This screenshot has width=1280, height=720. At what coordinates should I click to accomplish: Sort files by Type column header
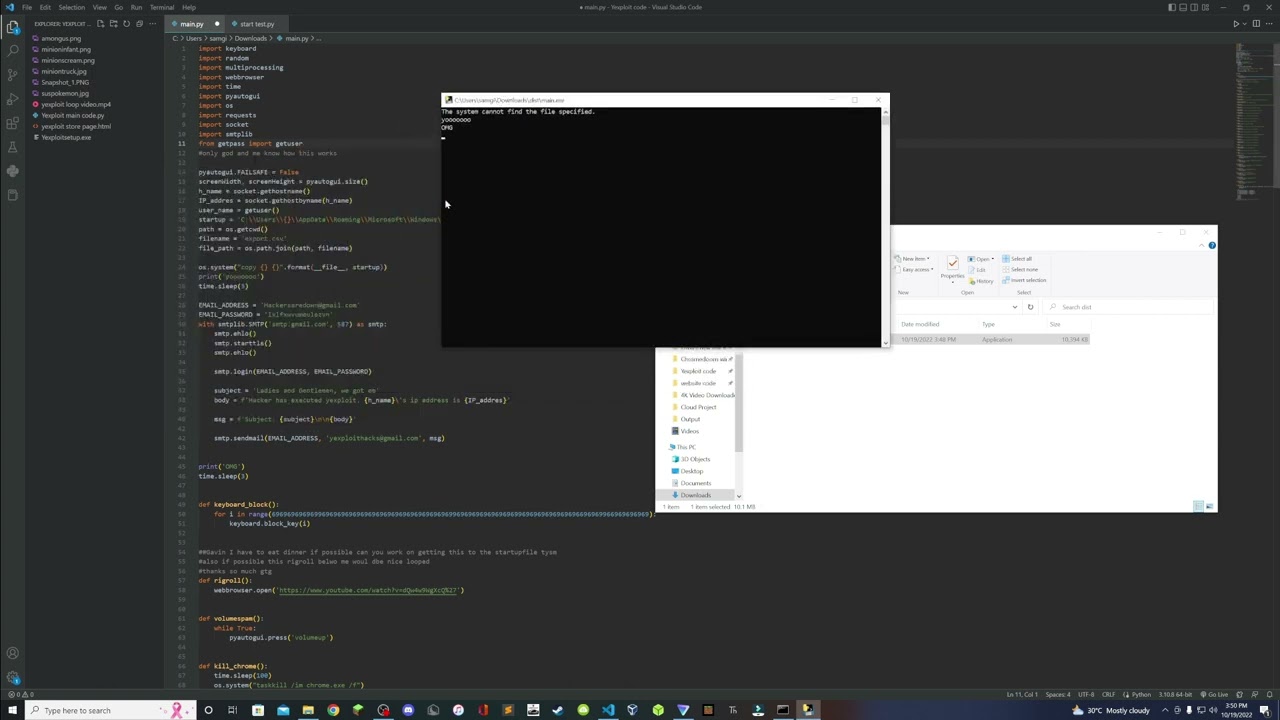click(988, 324)
